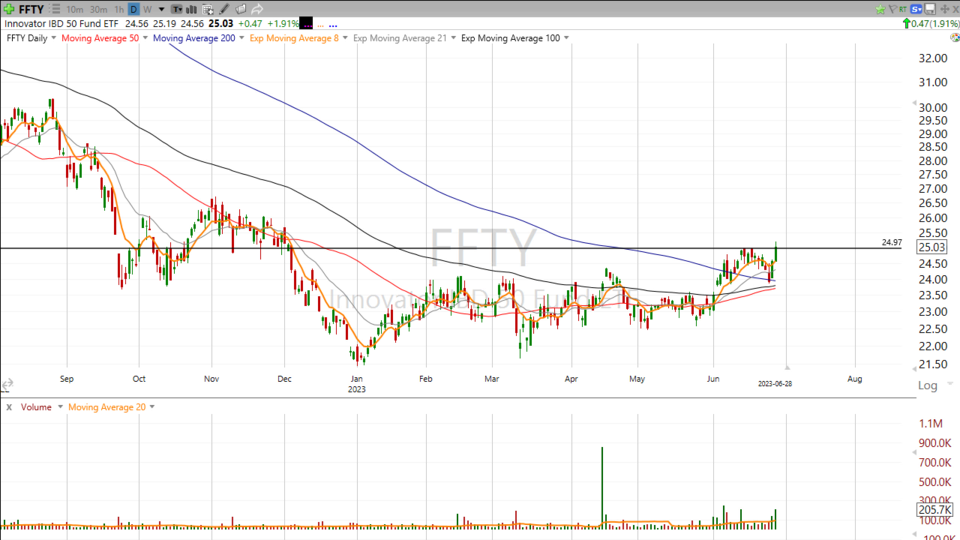Click the filter funnel icon

coord(893,9)
